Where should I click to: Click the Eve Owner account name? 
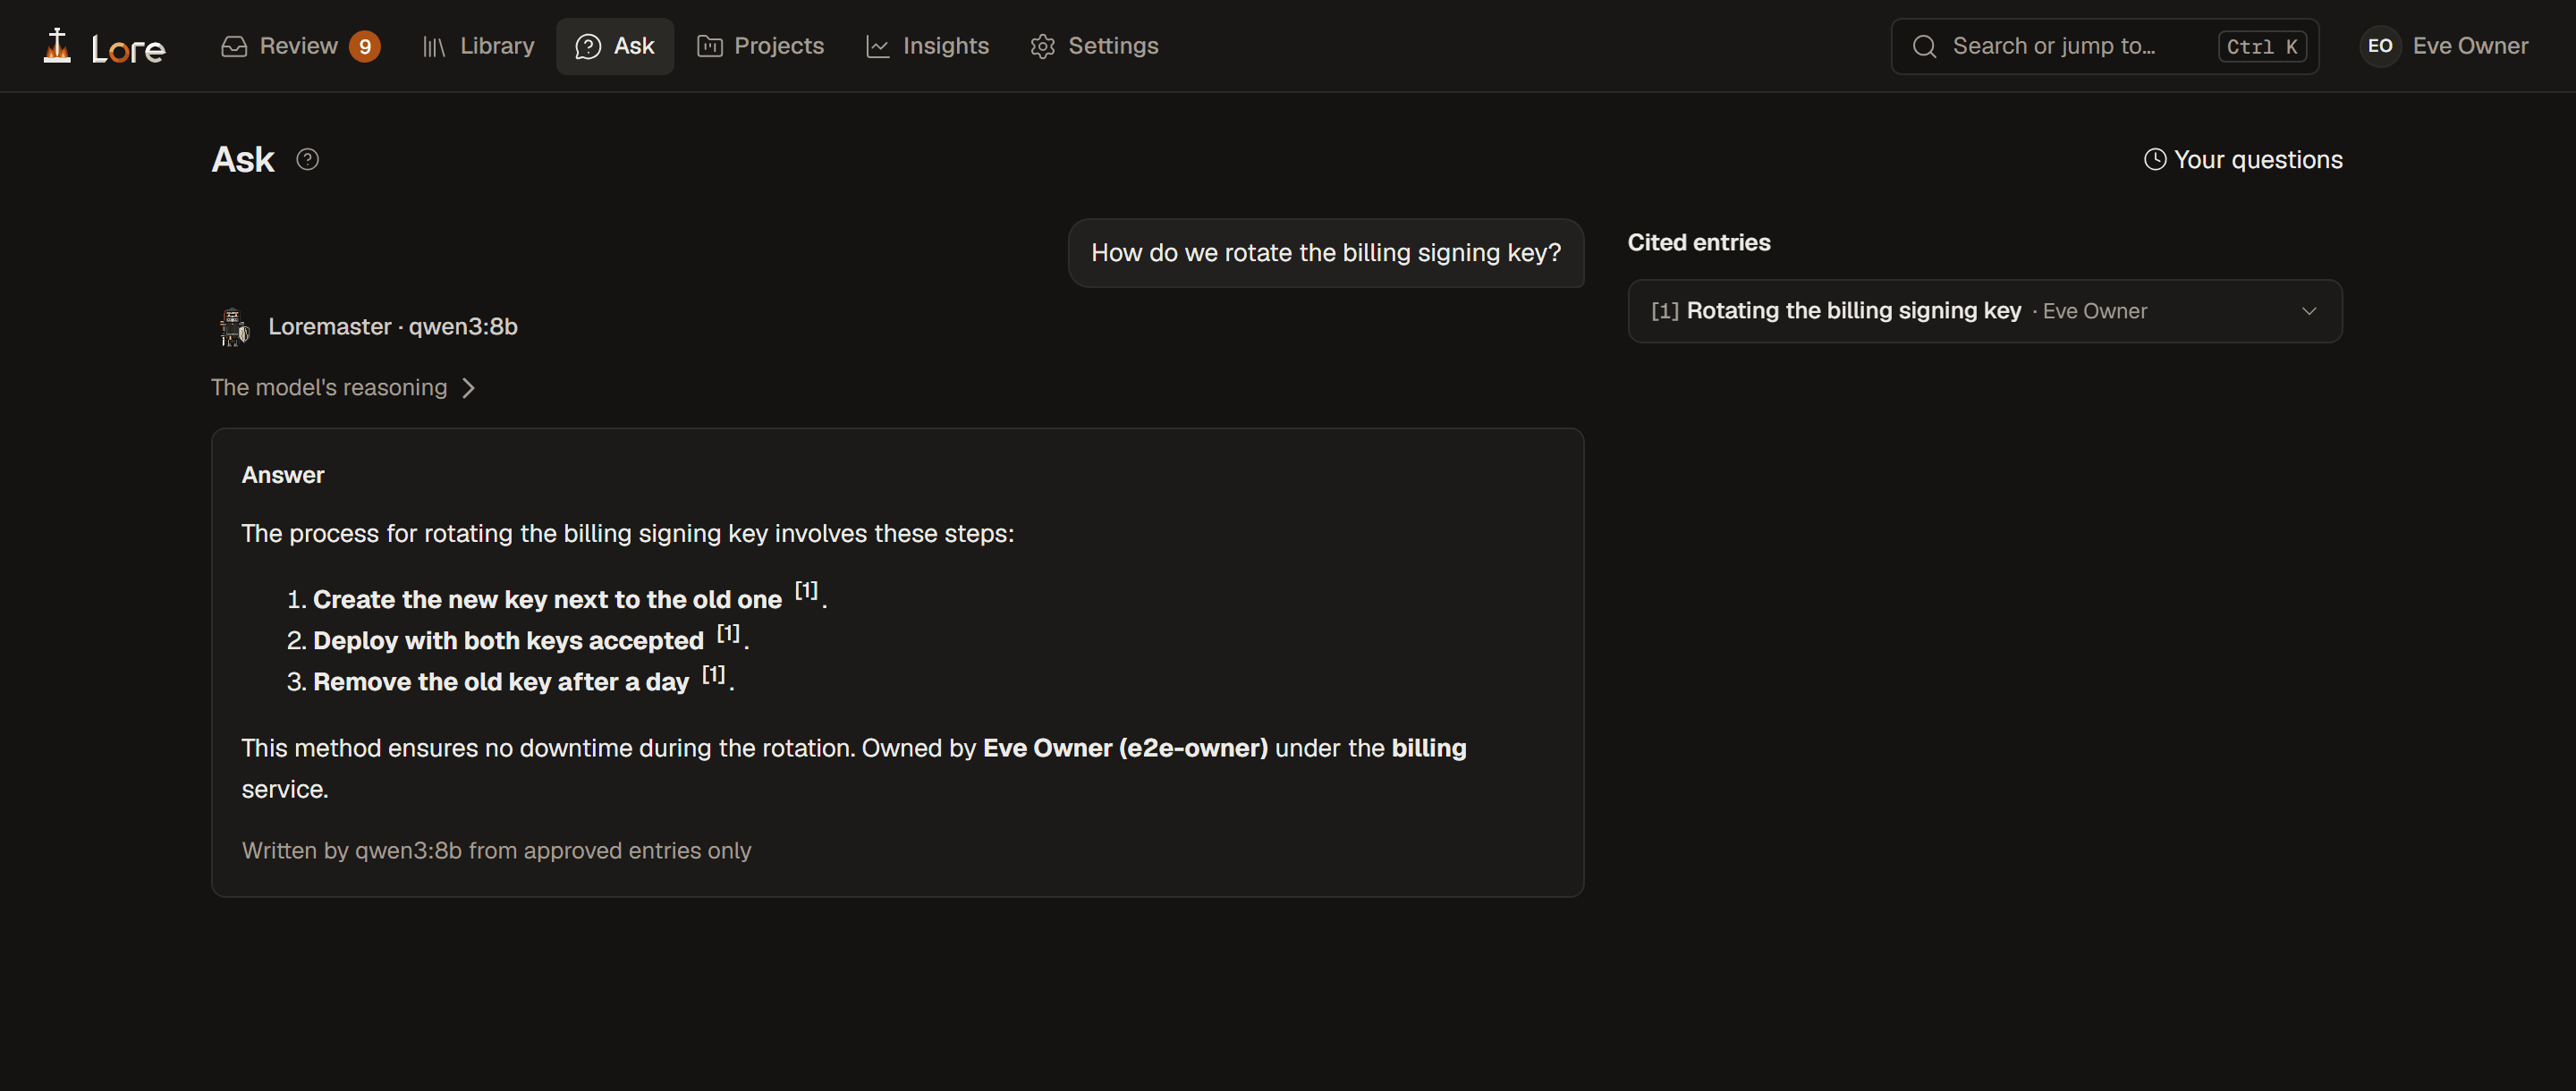point(2470,46)
